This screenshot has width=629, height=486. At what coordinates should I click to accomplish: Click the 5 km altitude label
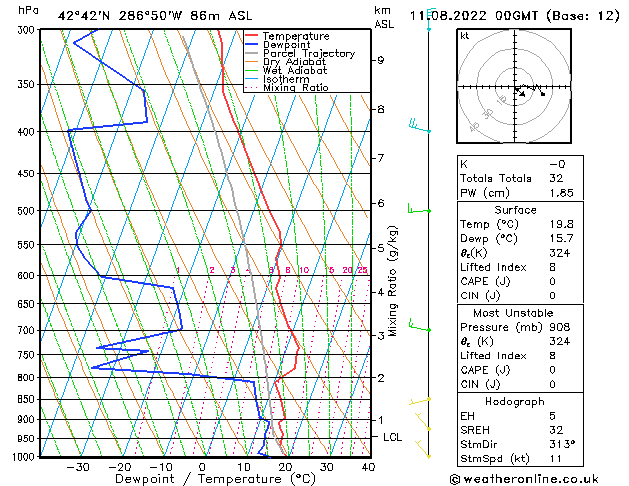(x=380, y=248)
